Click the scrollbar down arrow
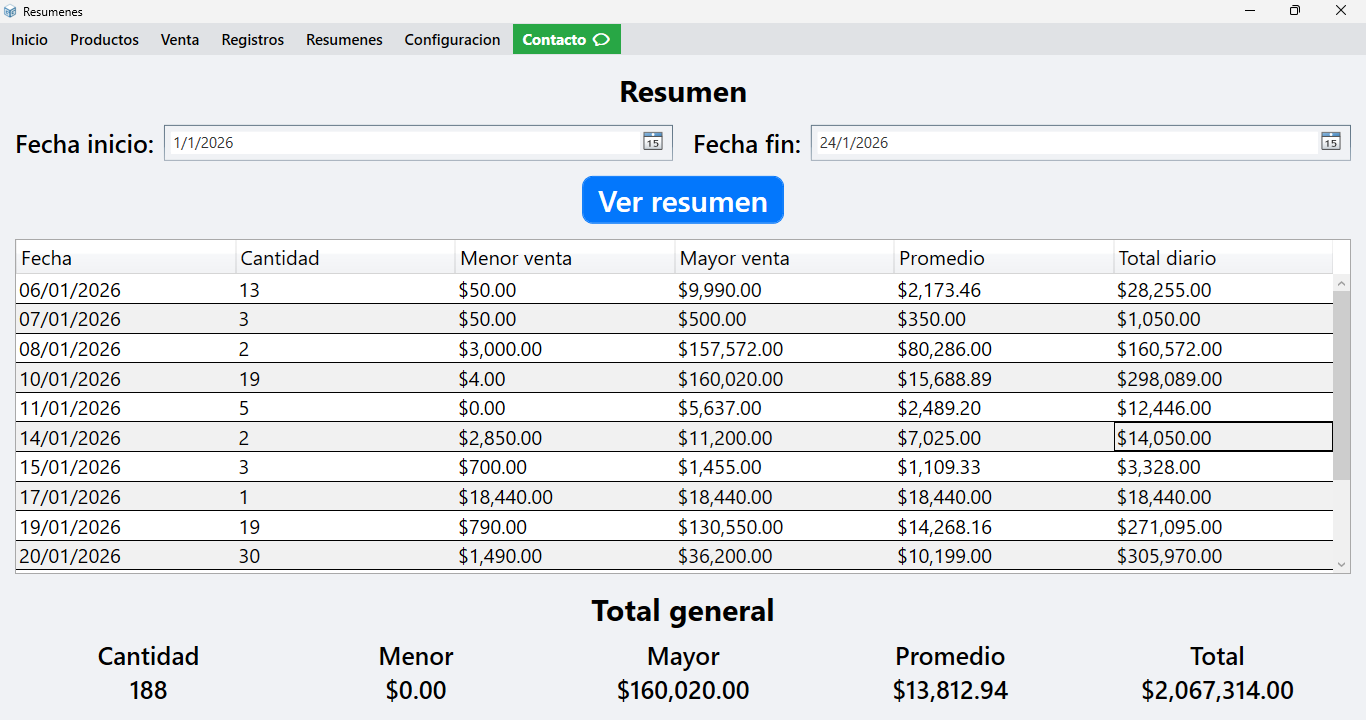The height and width of the screenshot is (720, 1366). 1343,563
